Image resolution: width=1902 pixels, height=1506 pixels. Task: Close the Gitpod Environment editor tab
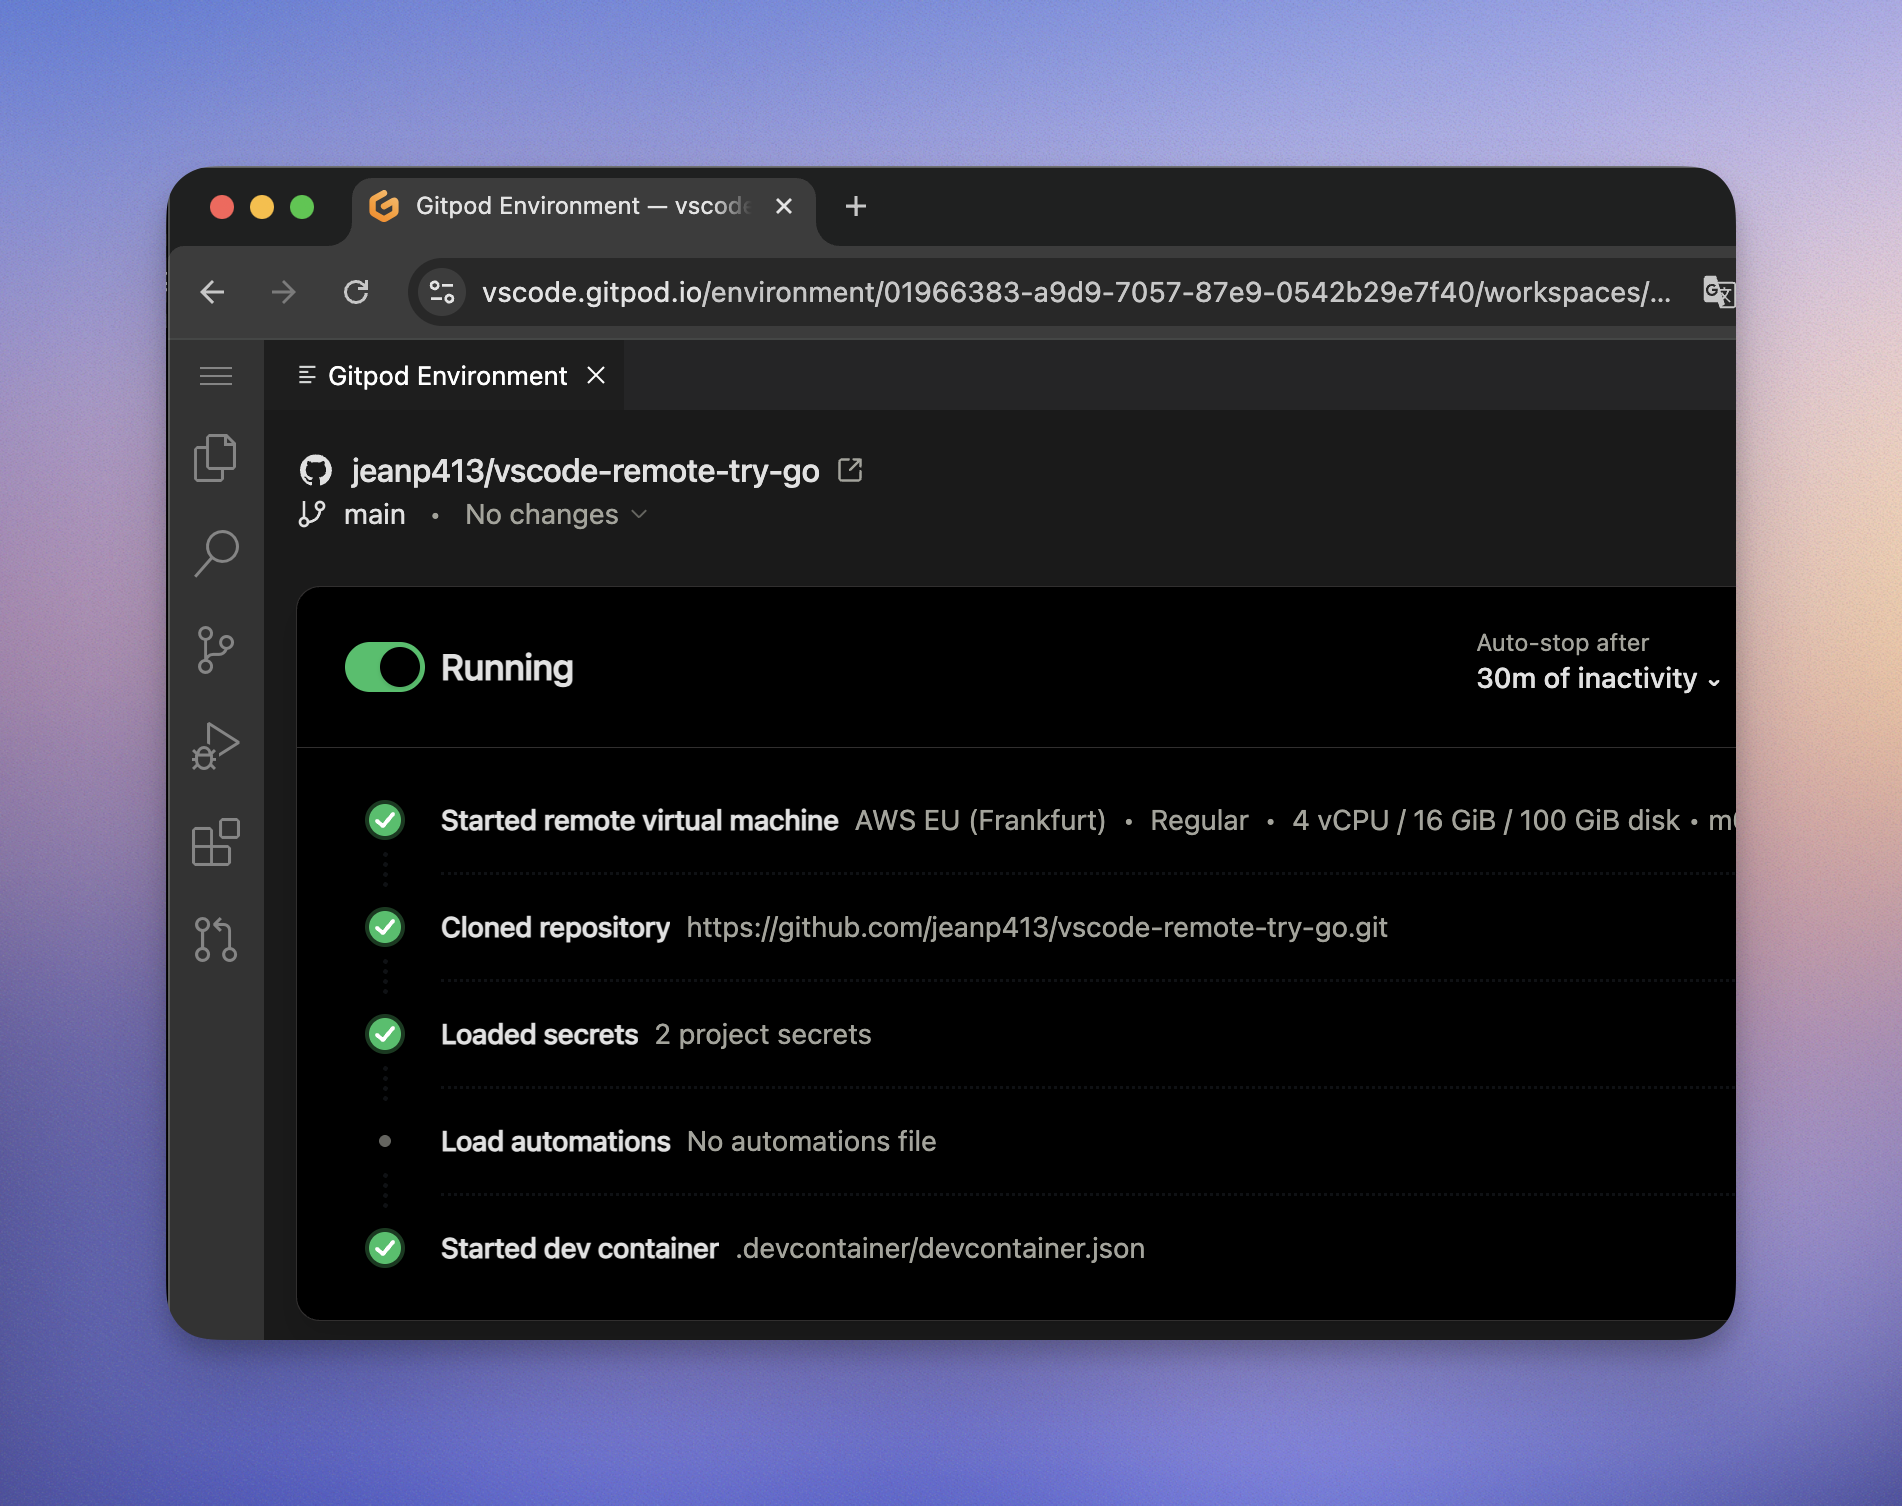(596, 375)
